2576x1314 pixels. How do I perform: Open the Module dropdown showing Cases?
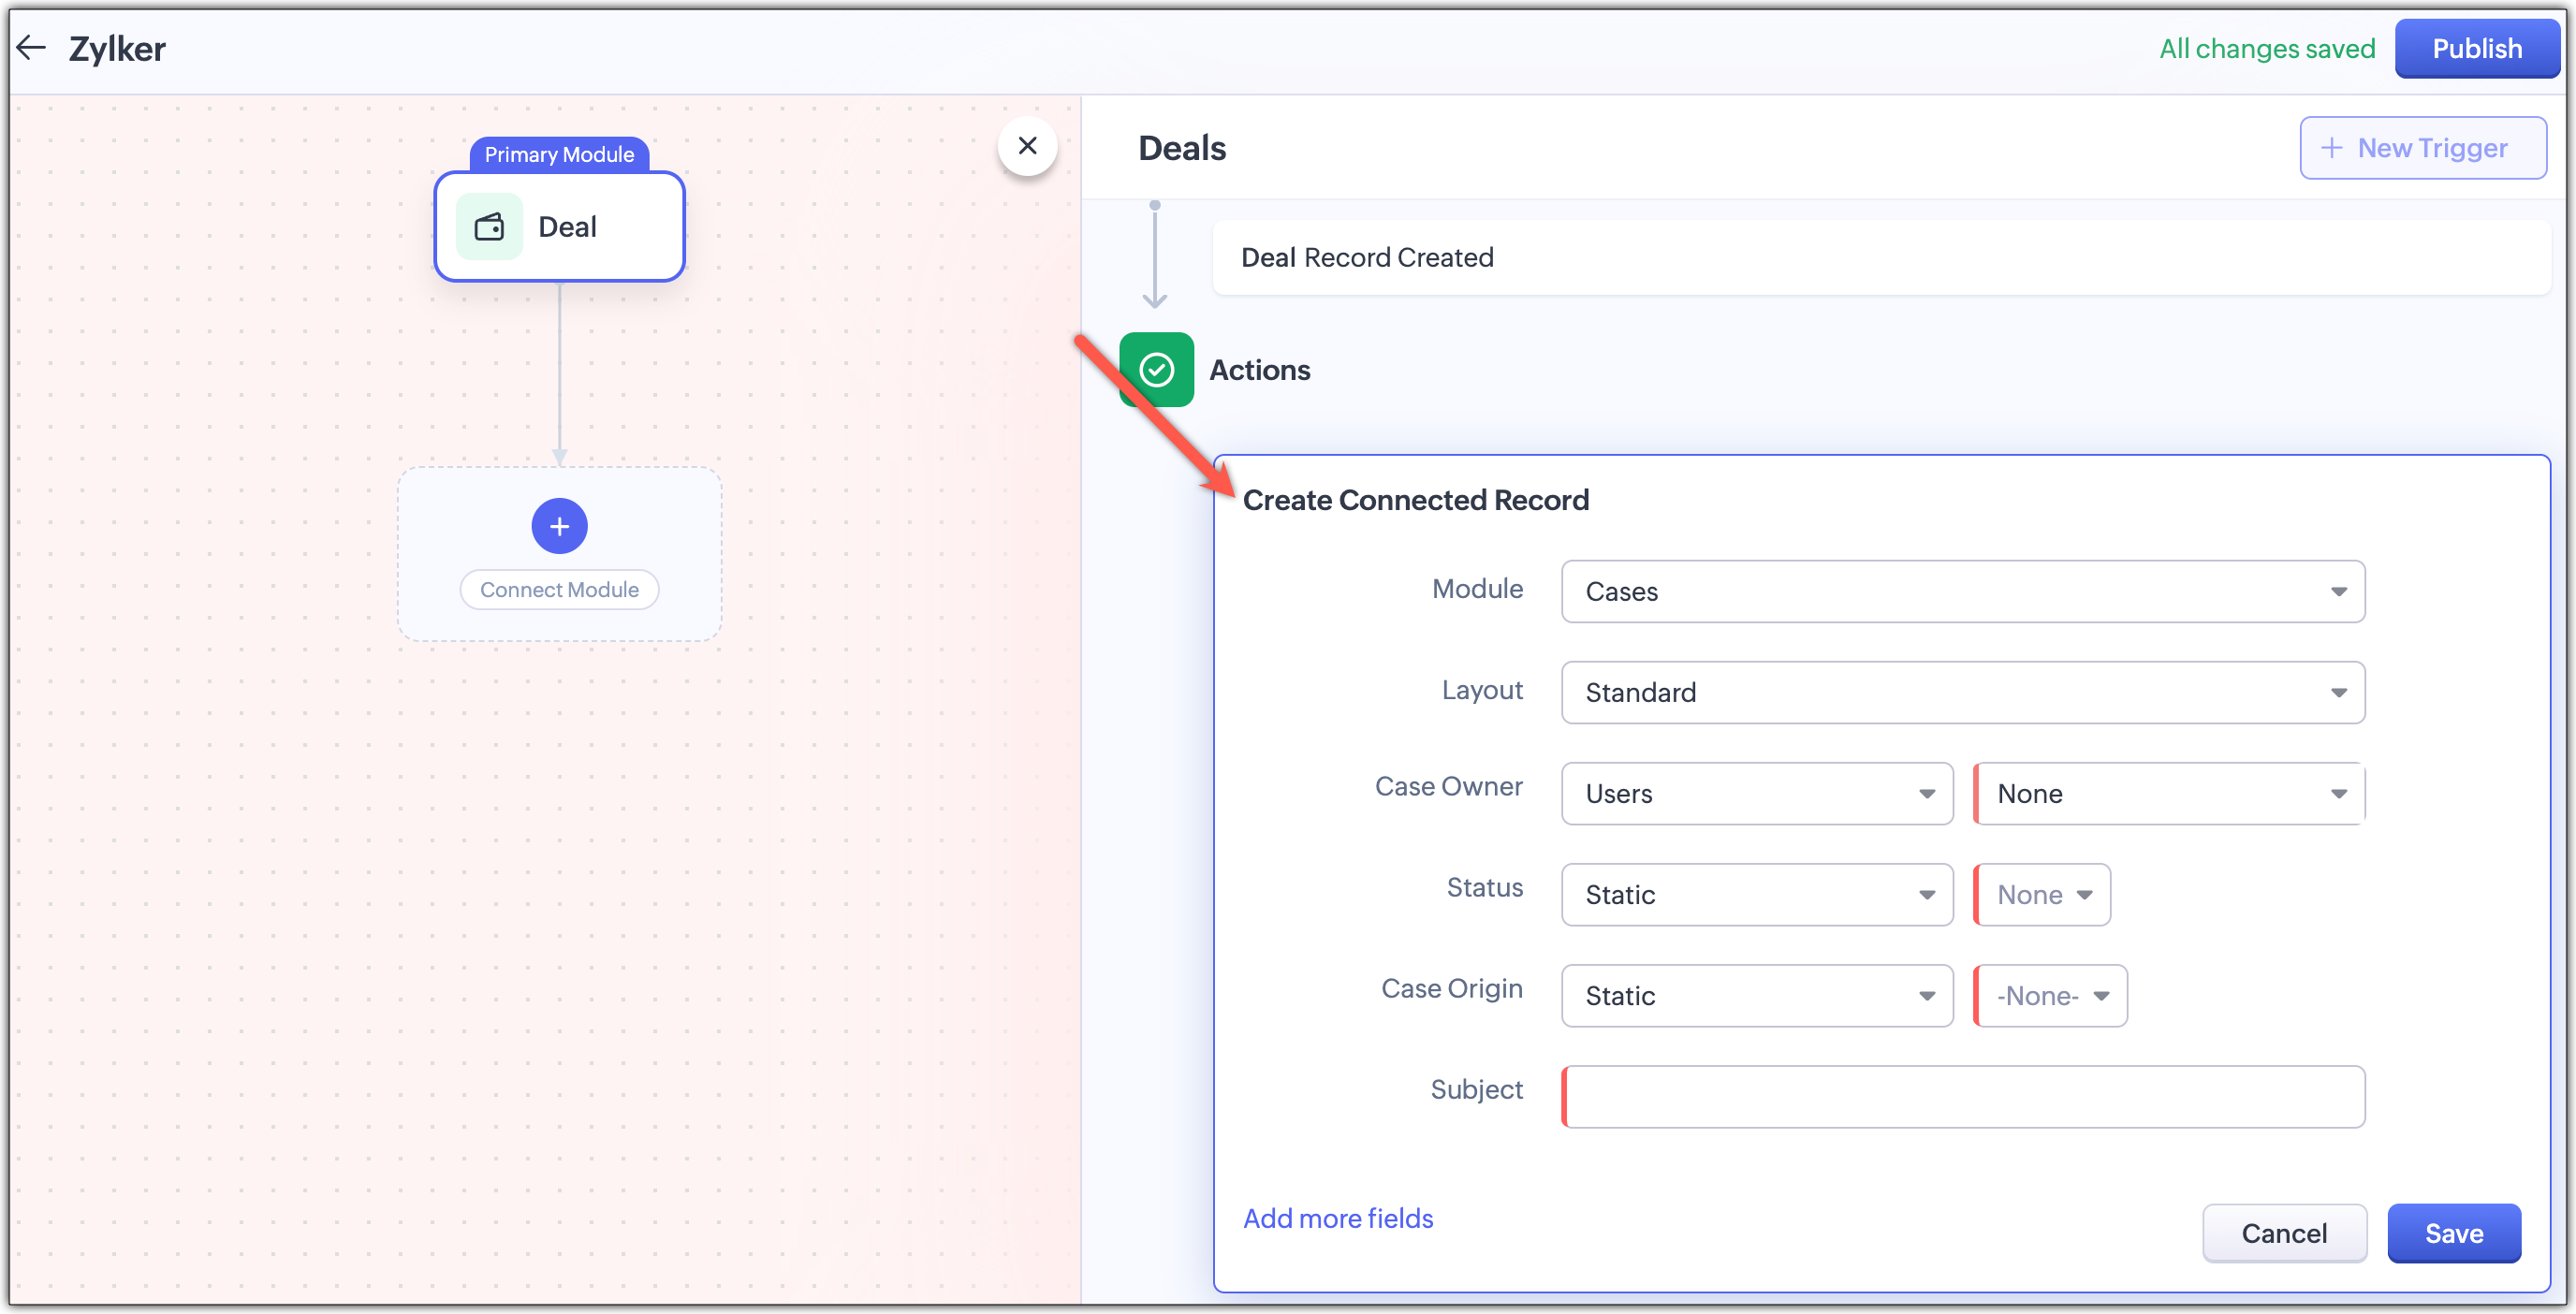click(1962, 591)
